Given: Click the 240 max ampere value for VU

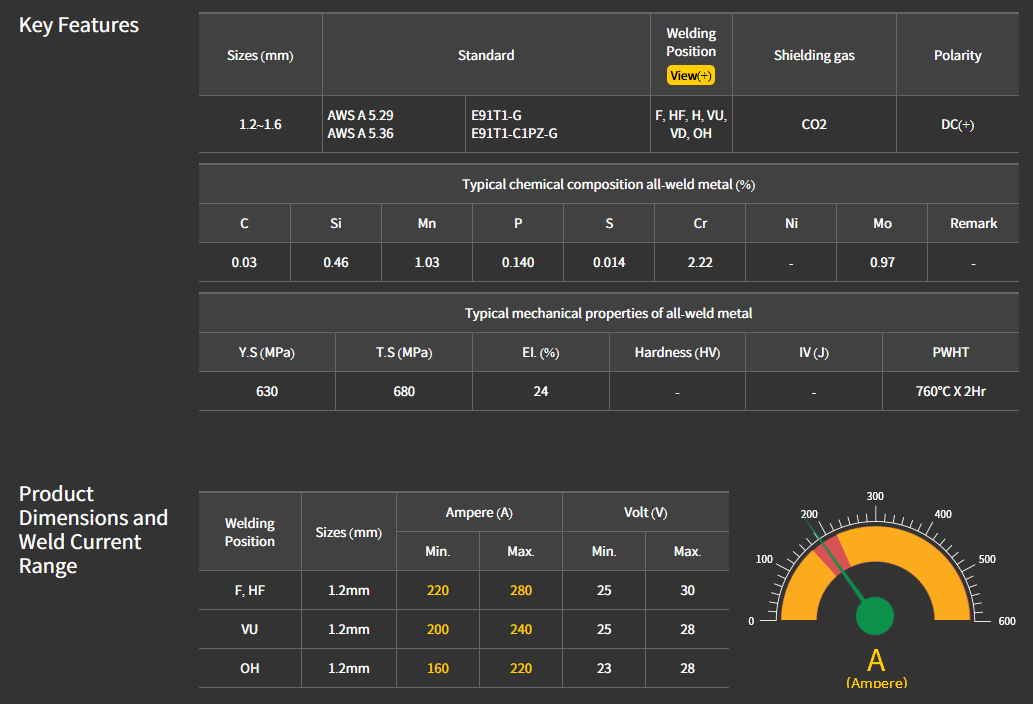Looking at the screenshot, I should [520, 629].
